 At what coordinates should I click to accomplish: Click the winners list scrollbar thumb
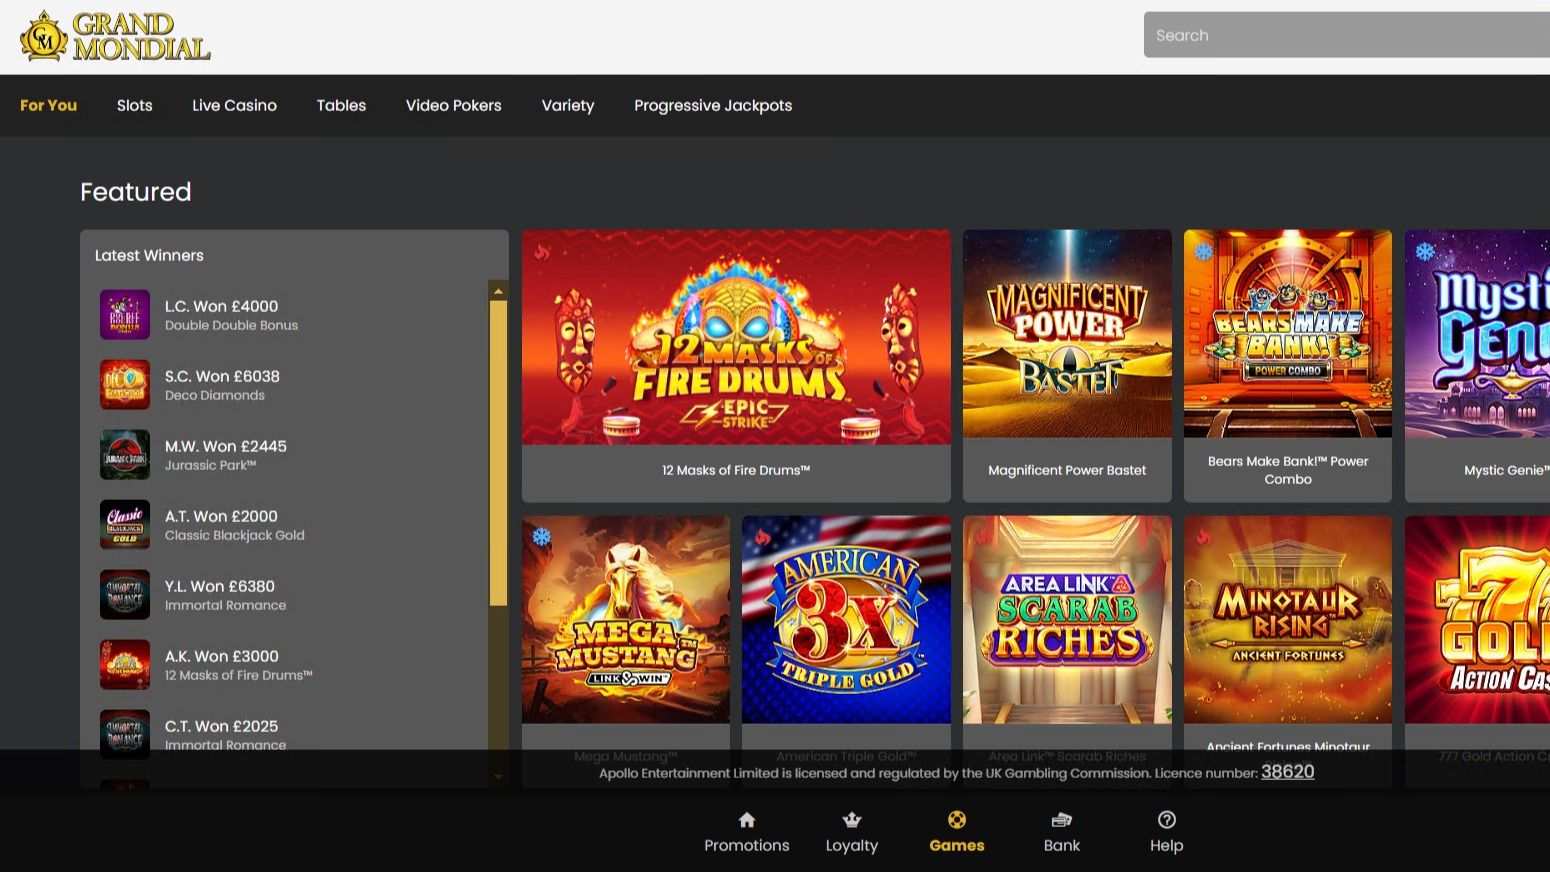click(x=498, y=453)
